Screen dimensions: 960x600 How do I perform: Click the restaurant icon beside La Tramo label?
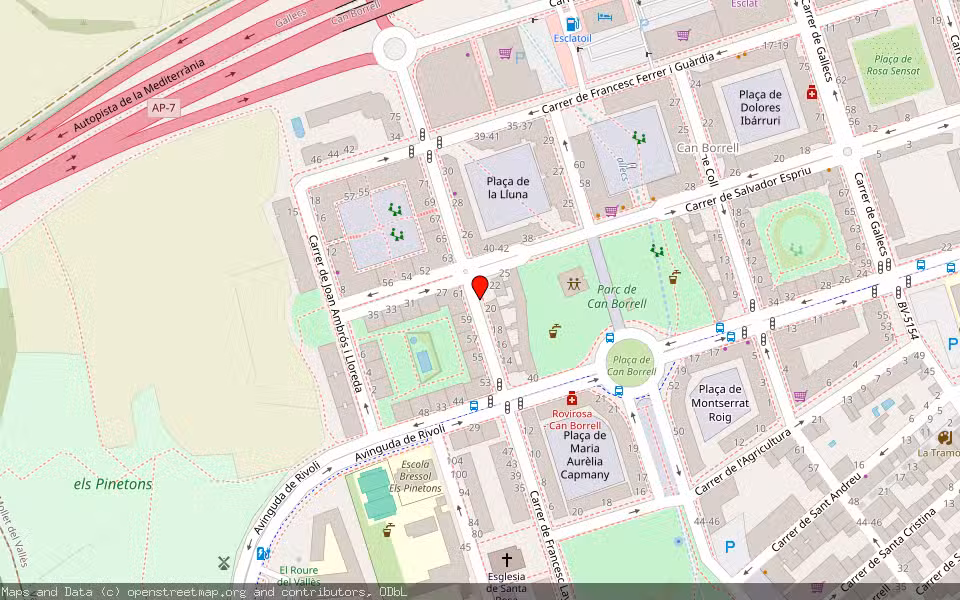(x=944, y=438)
